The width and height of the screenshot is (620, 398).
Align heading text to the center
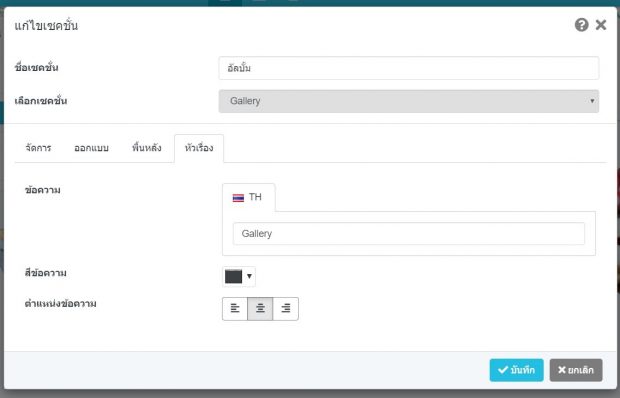click(x=260, y=309)
